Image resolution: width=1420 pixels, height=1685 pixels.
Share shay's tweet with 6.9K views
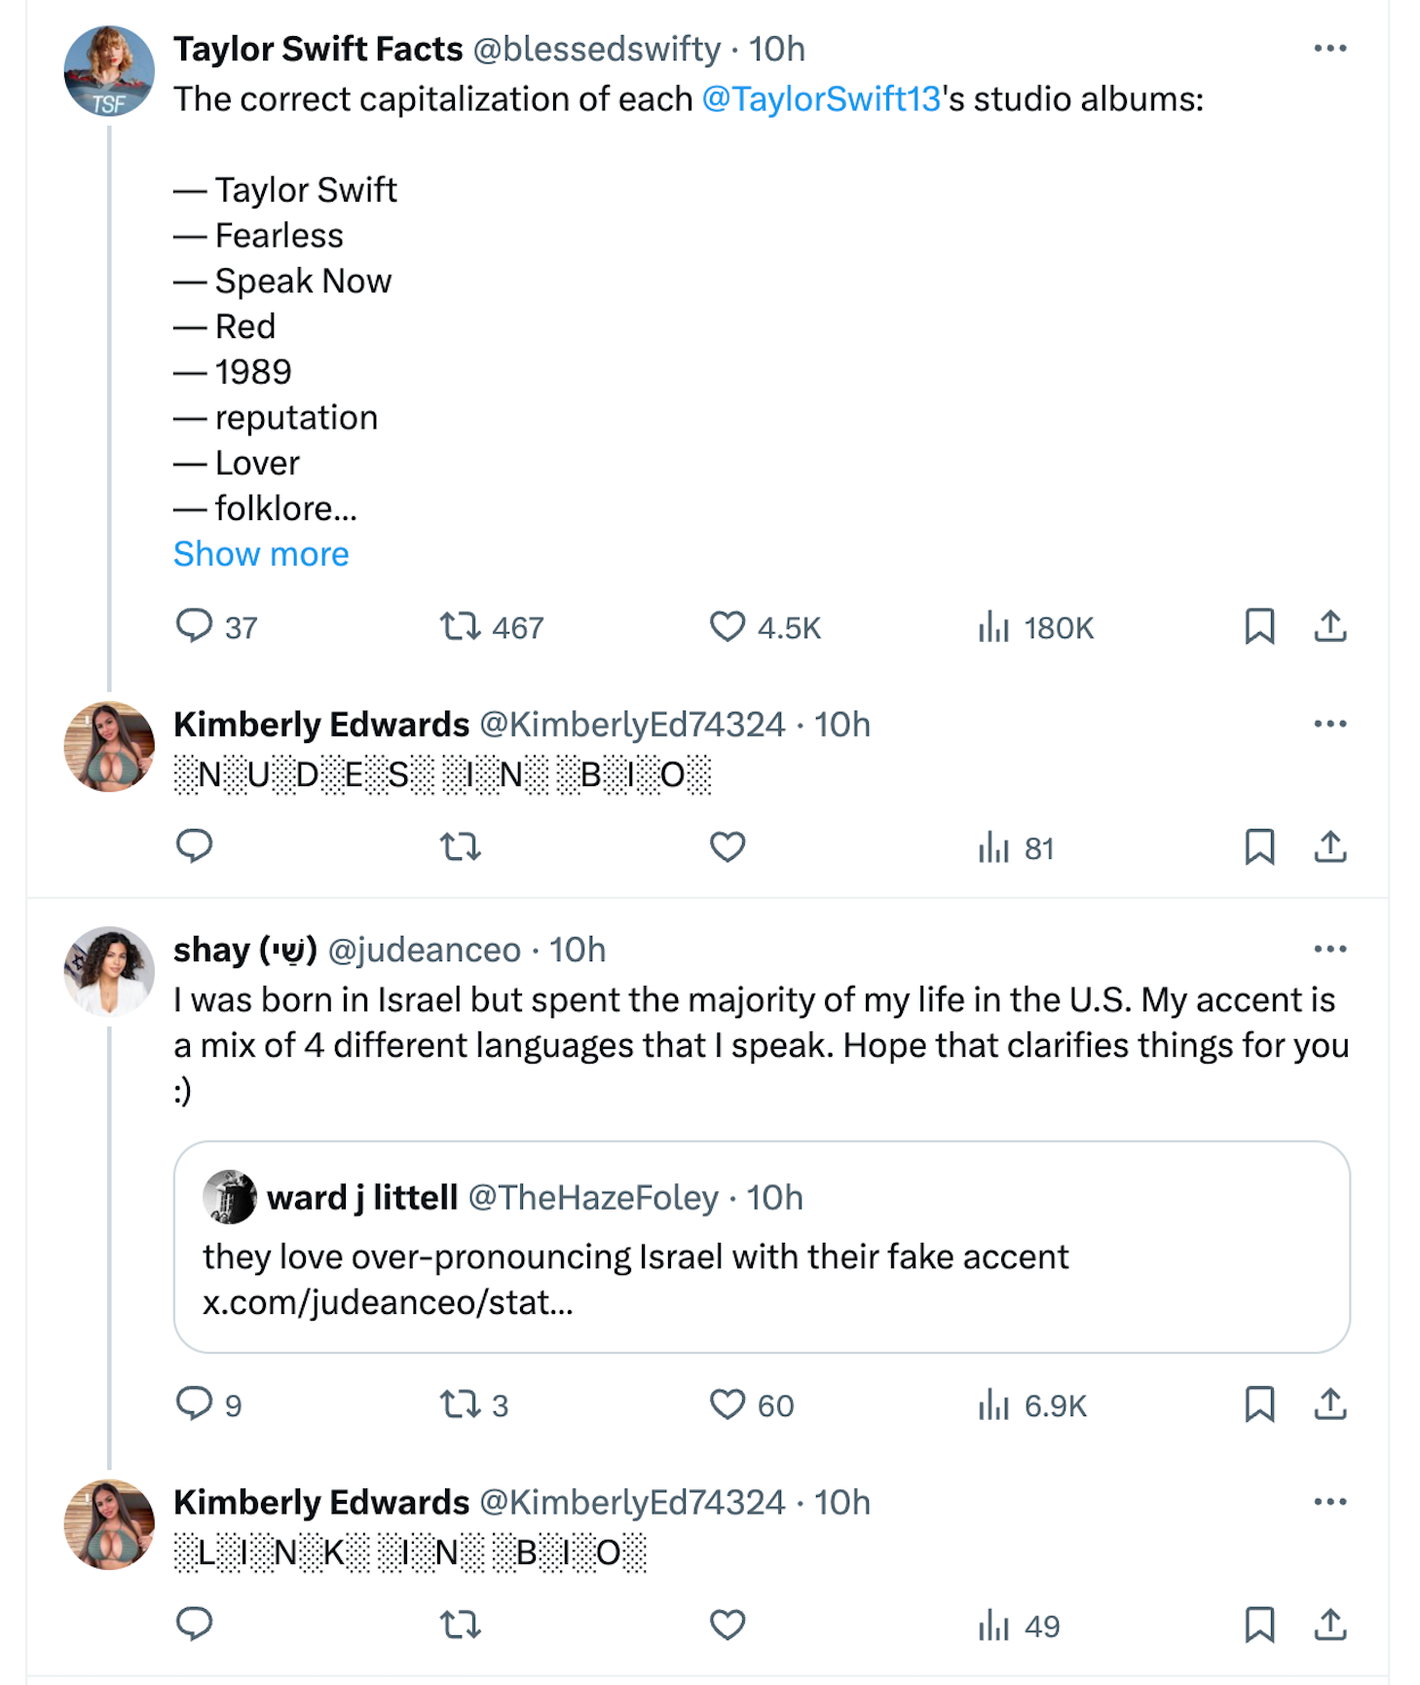tap(1330, 1404)
